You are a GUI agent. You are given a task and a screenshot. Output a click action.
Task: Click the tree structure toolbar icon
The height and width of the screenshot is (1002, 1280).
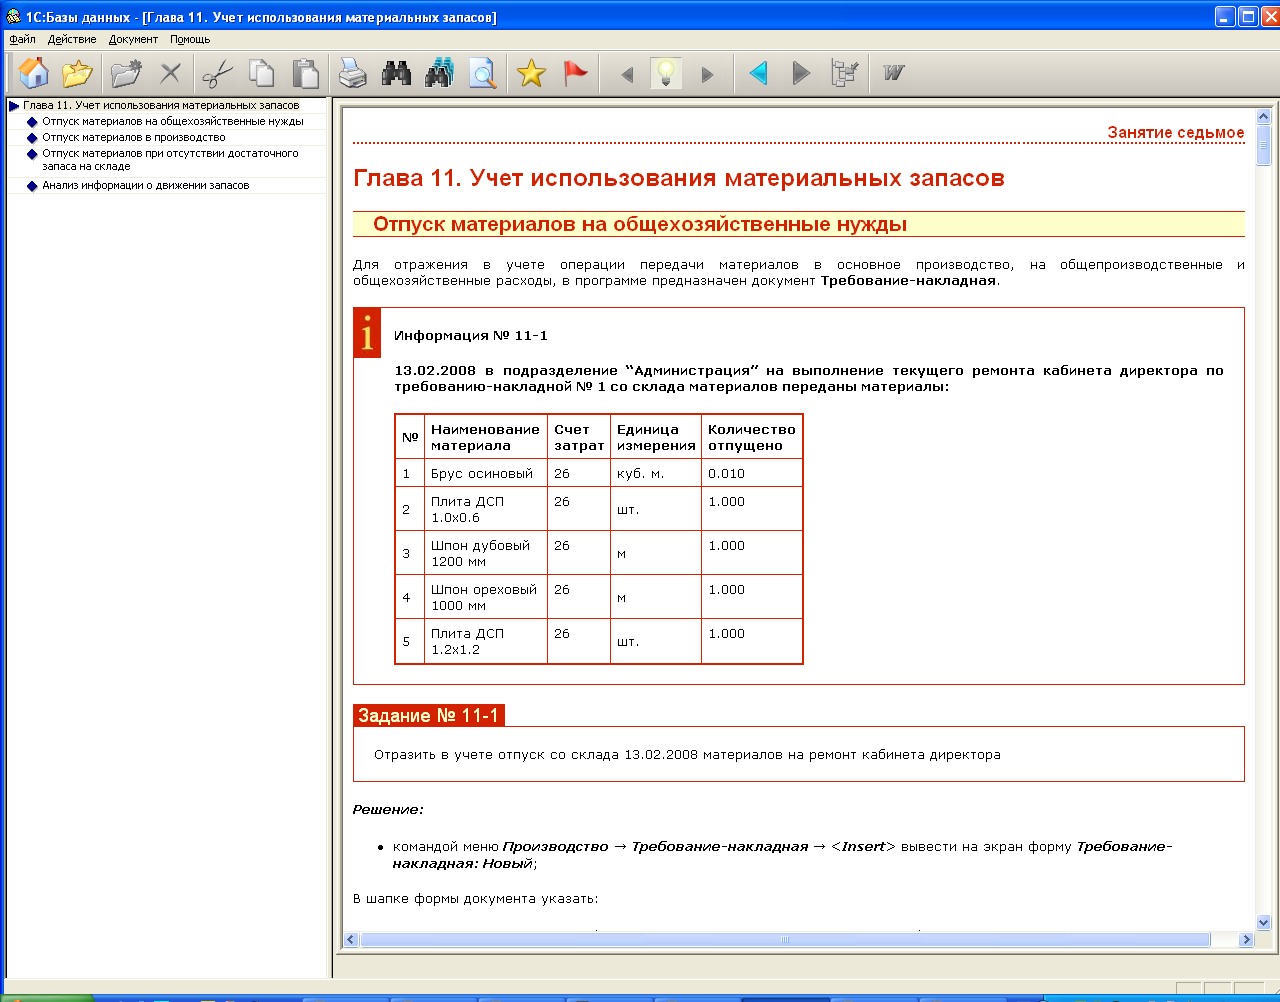point(845,73)
